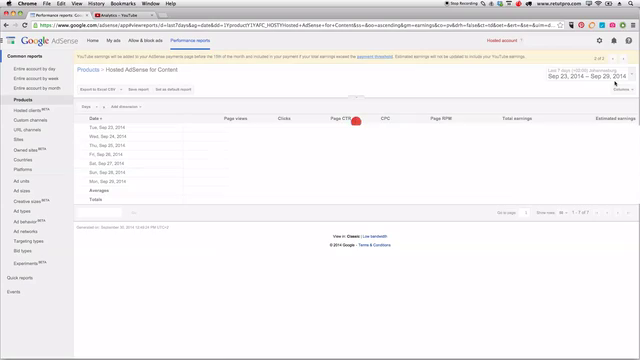Open Entire account by day report

coord(34,69)
